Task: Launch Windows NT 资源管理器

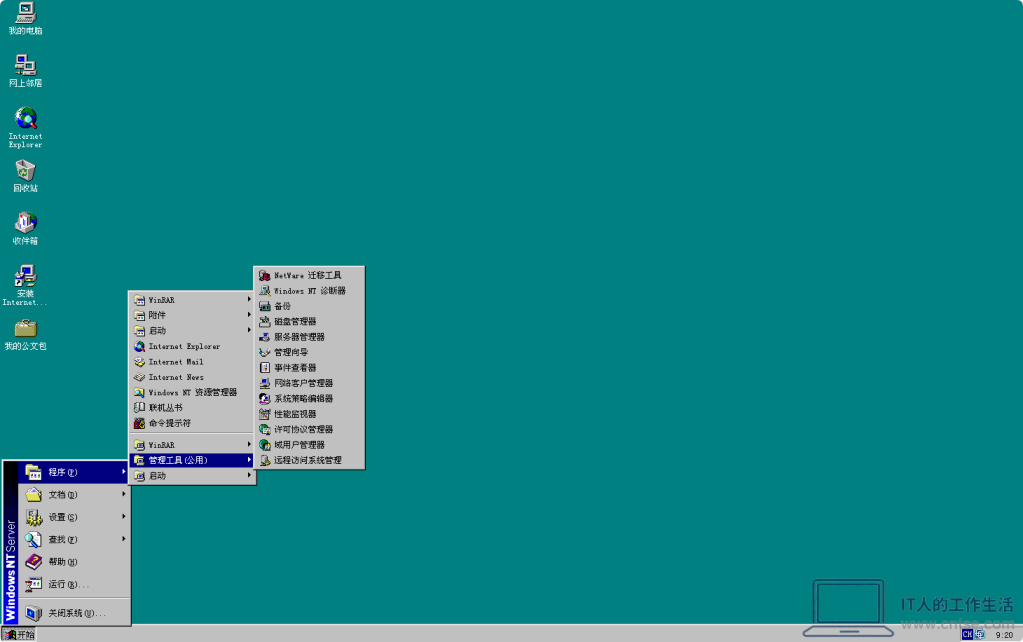Action: (x=192, y=393)
